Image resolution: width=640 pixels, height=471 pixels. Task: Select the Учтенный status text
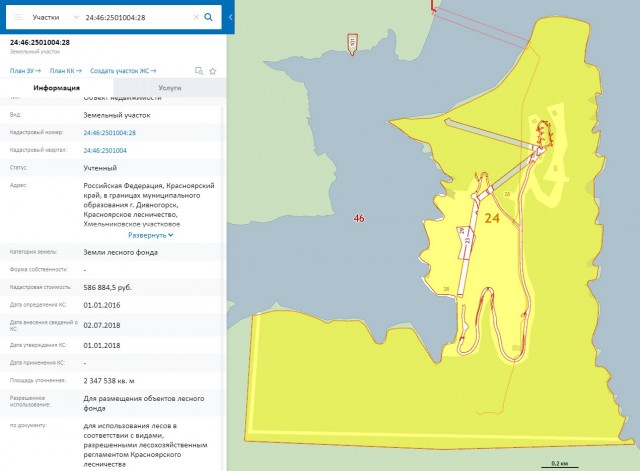(x=100, y=168)
